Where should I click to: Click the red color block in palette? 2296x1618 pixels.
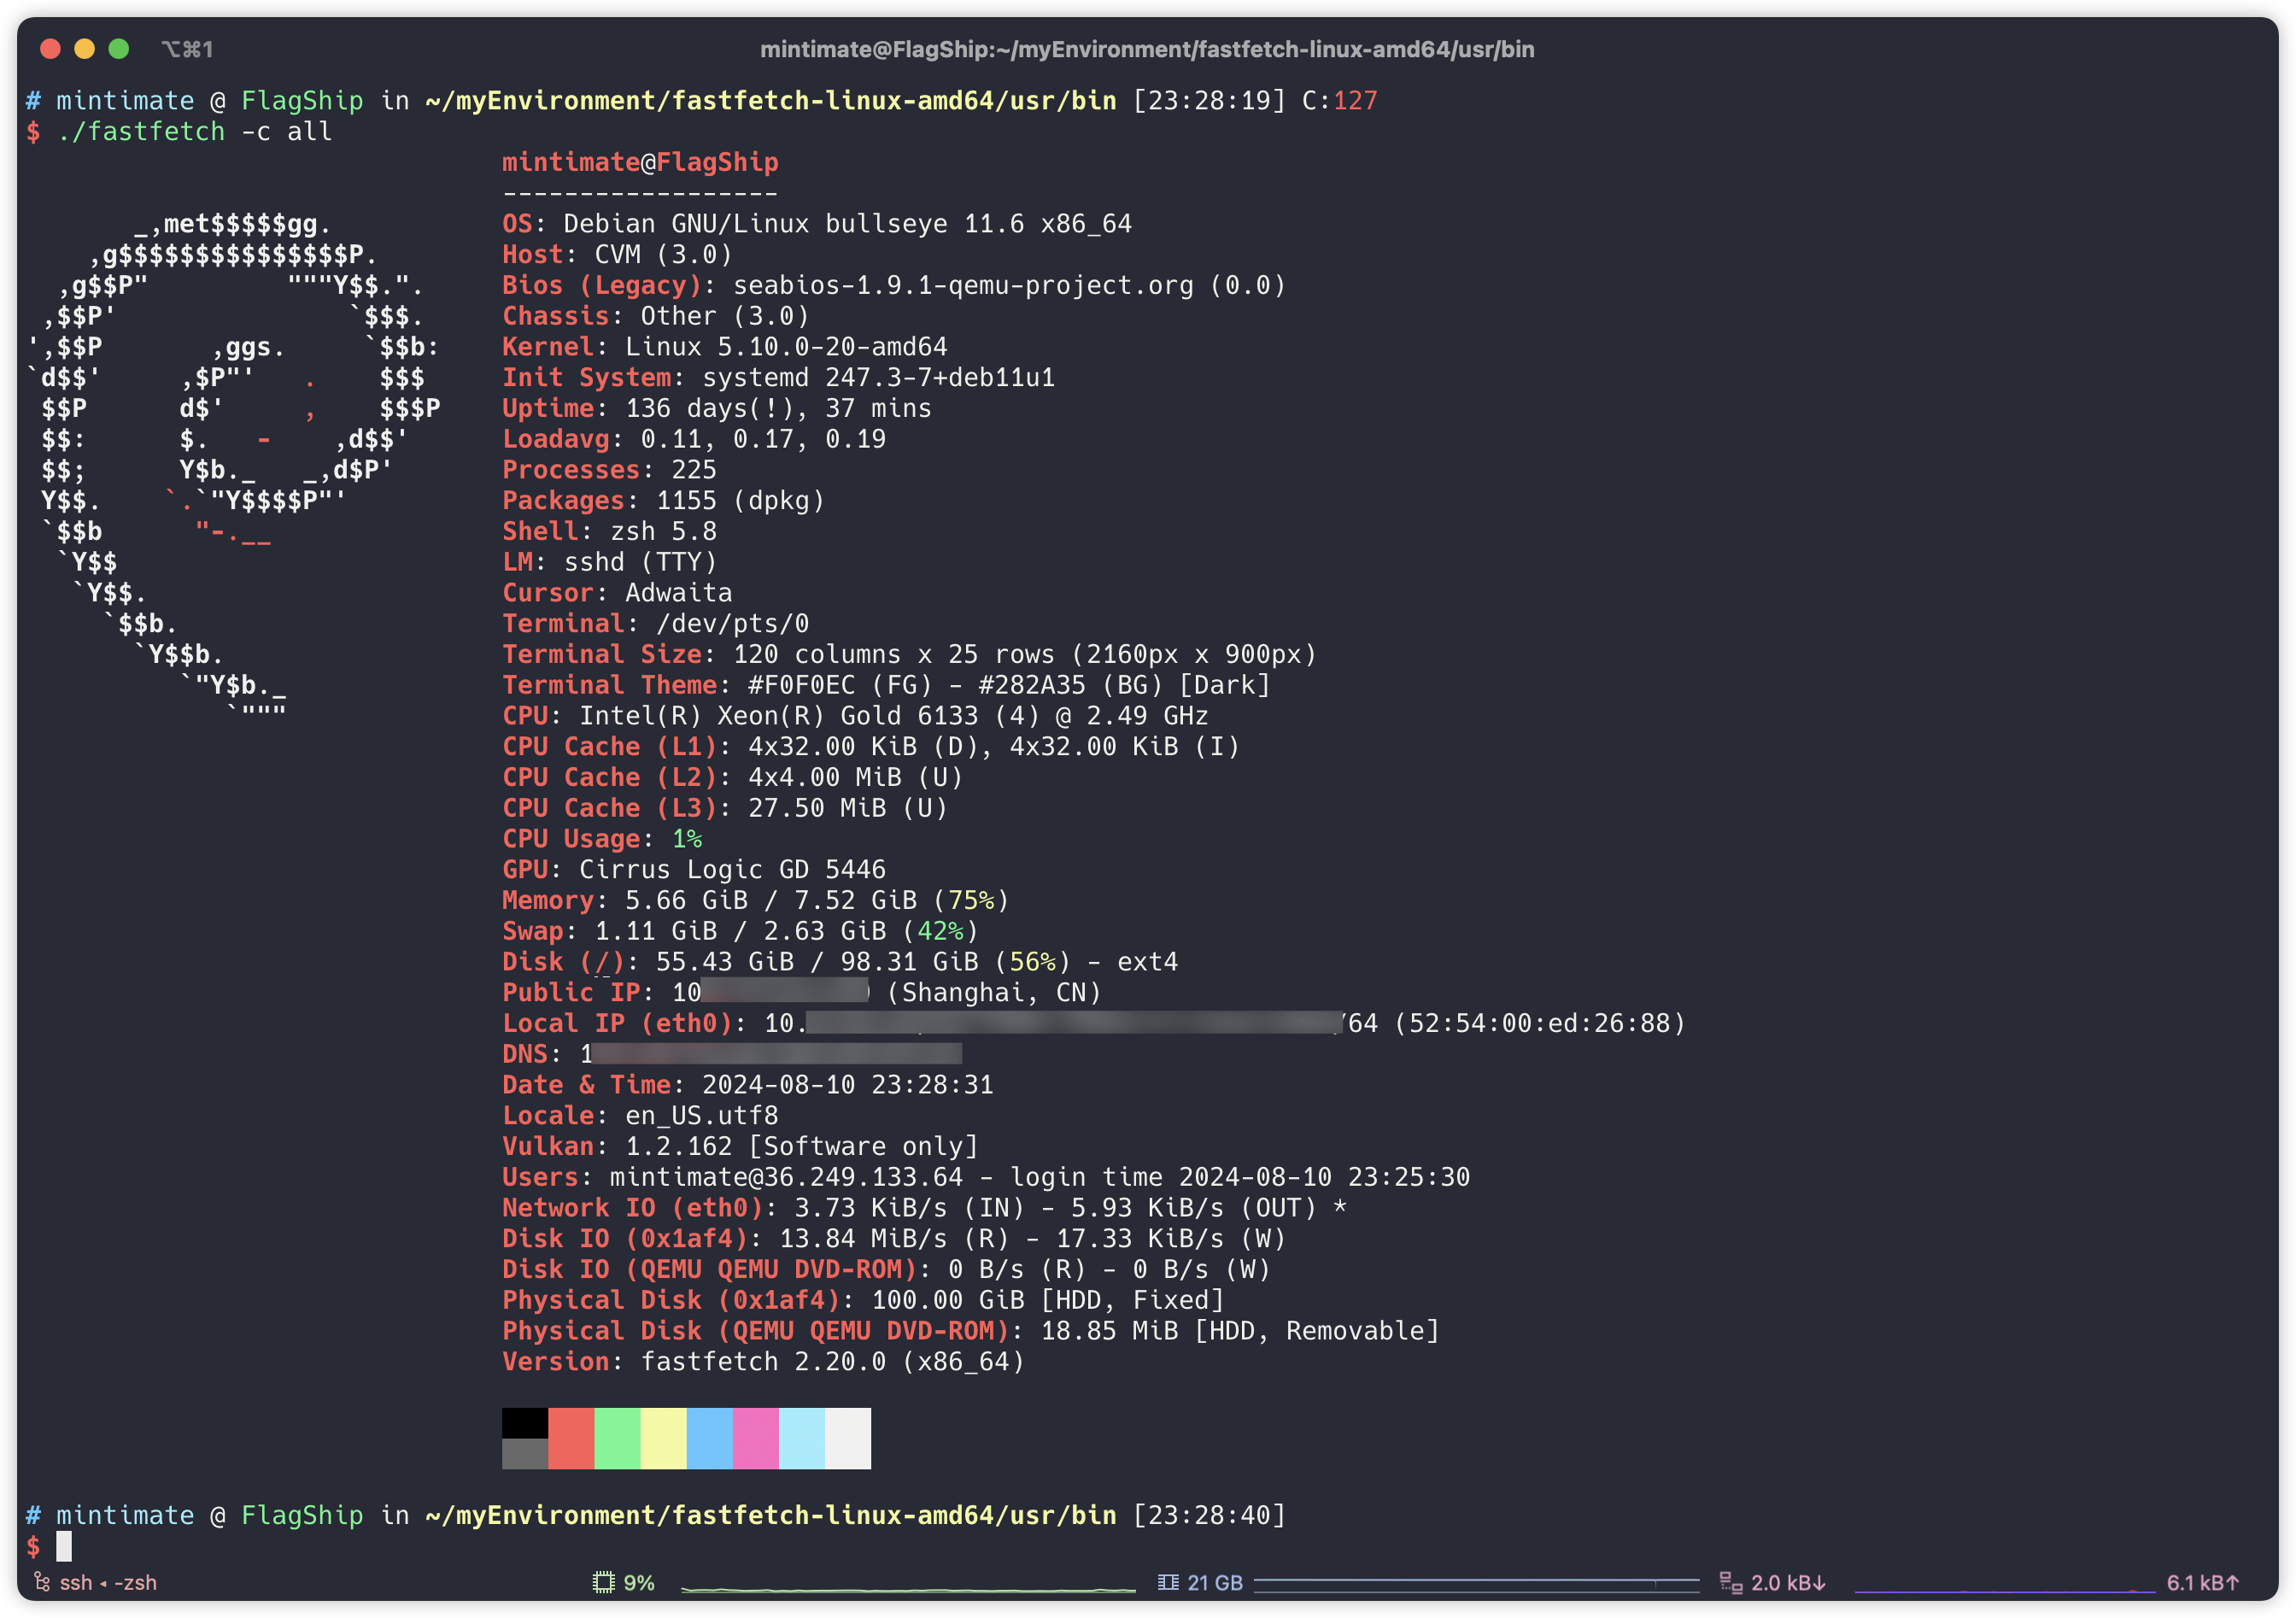point(571,1438)
